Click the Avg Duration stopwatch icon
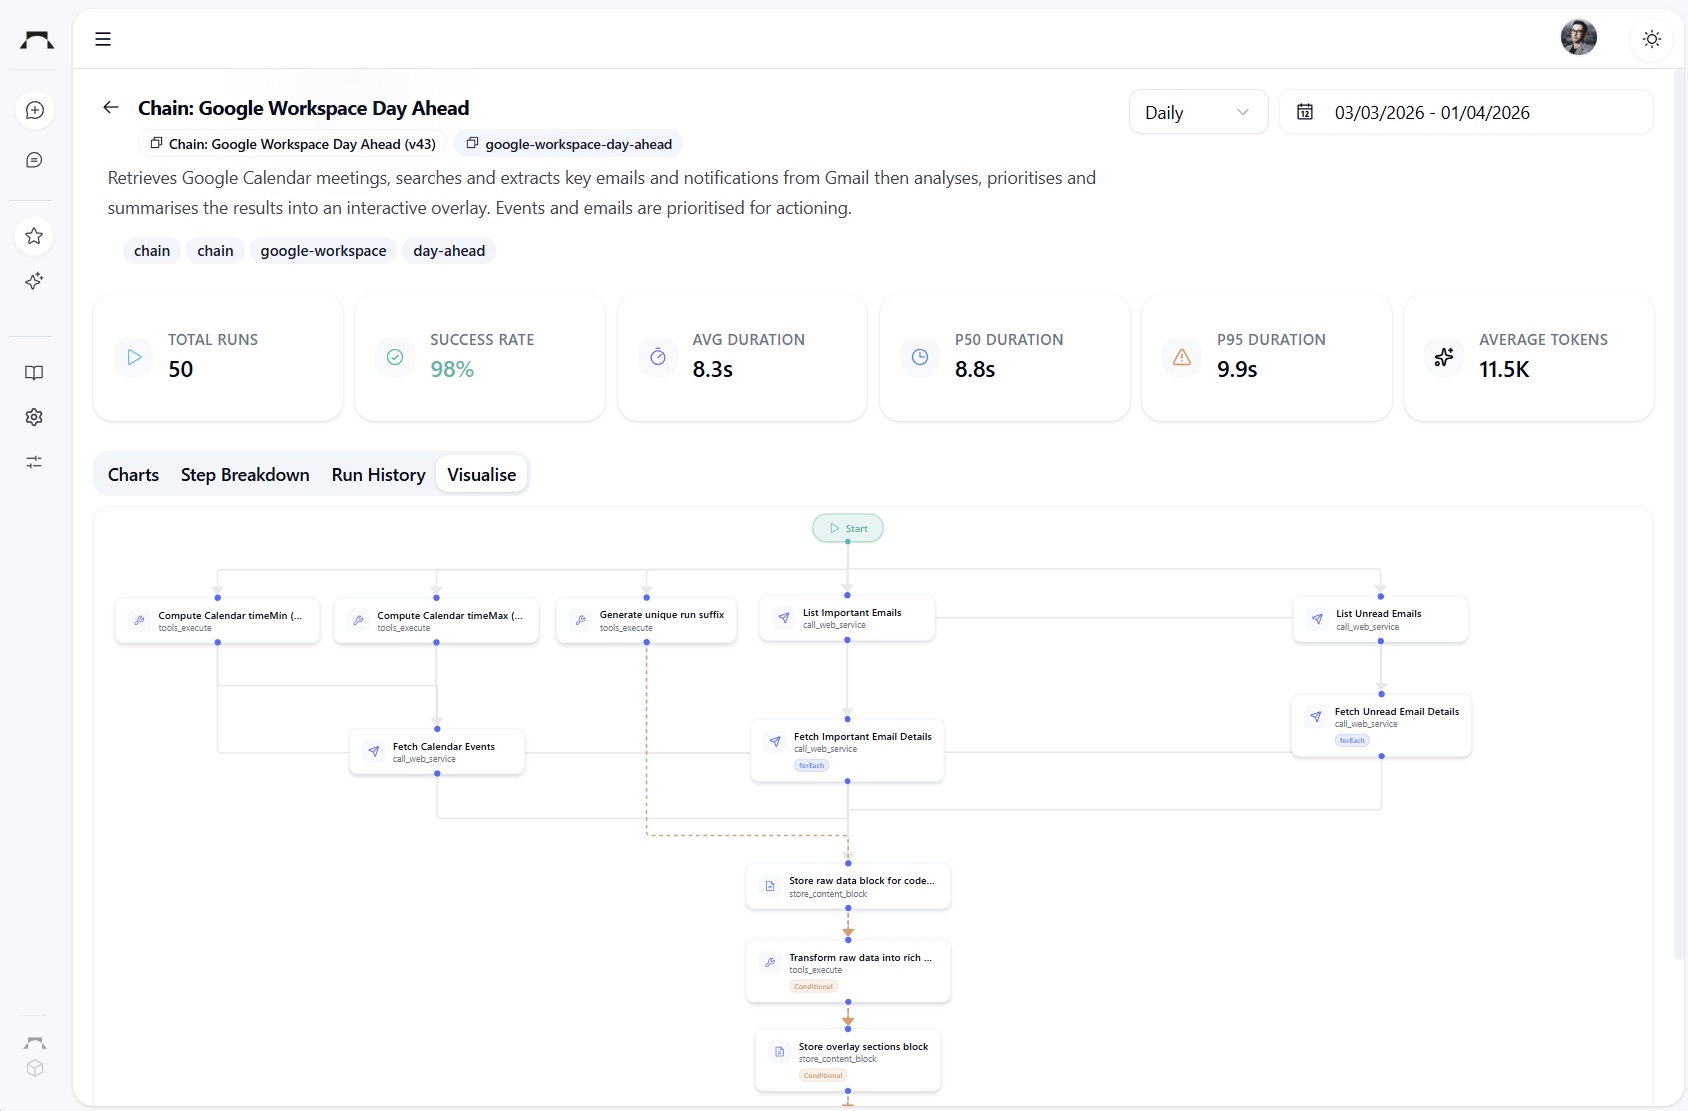Viewport: 1688px width, 1111px height. 658,357
